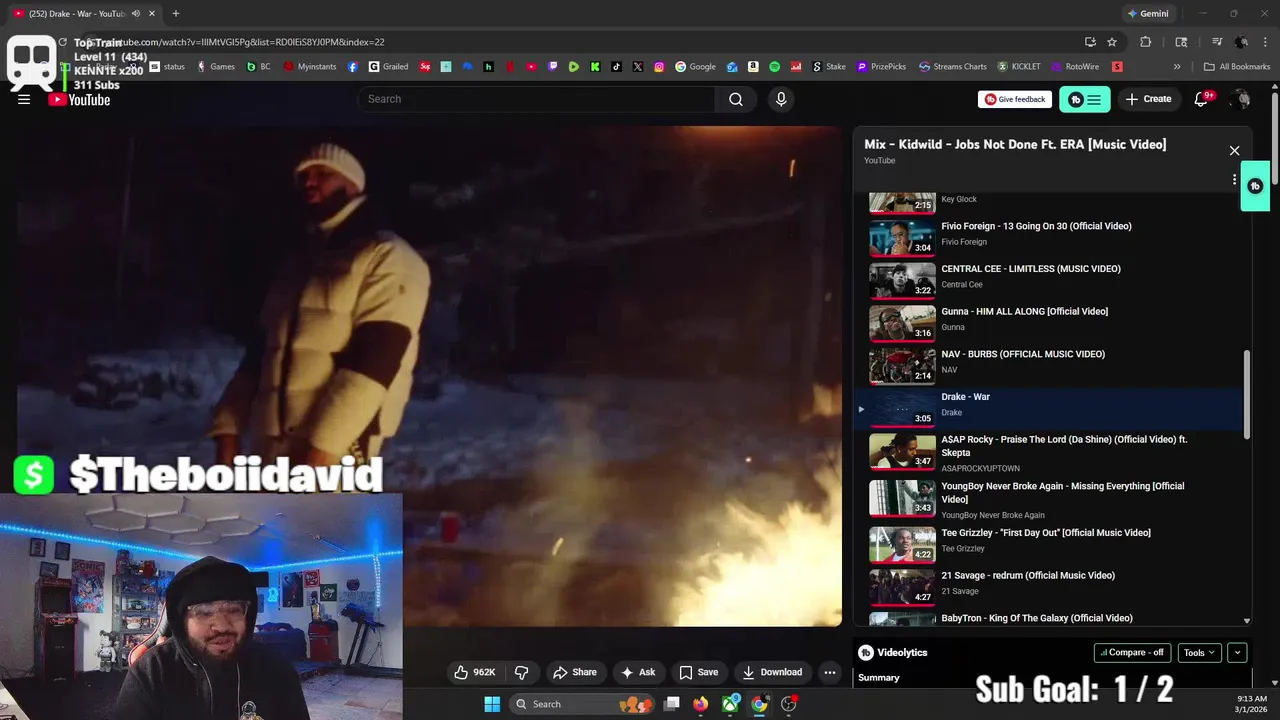Open more actions ellipsis below the video
The height and width of the screenshot is (720, 1280).
coord(829,672)
